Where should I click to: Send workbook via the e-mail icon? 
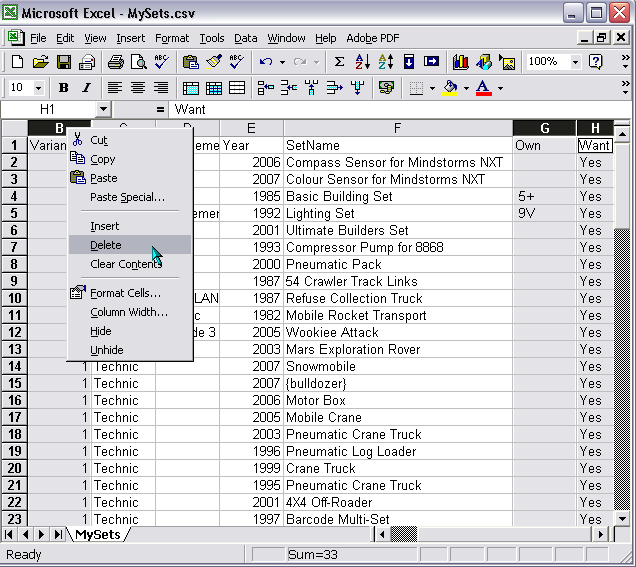coord(87,62)
